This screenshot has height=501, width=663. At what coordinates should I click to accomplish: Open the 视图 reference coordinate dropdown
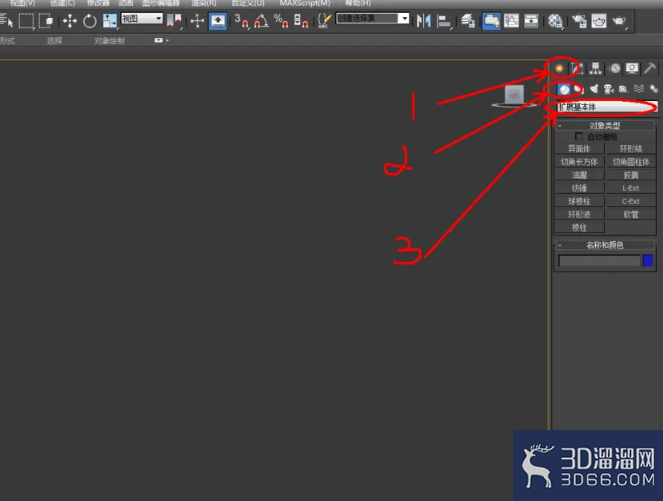tap(142, 19)
